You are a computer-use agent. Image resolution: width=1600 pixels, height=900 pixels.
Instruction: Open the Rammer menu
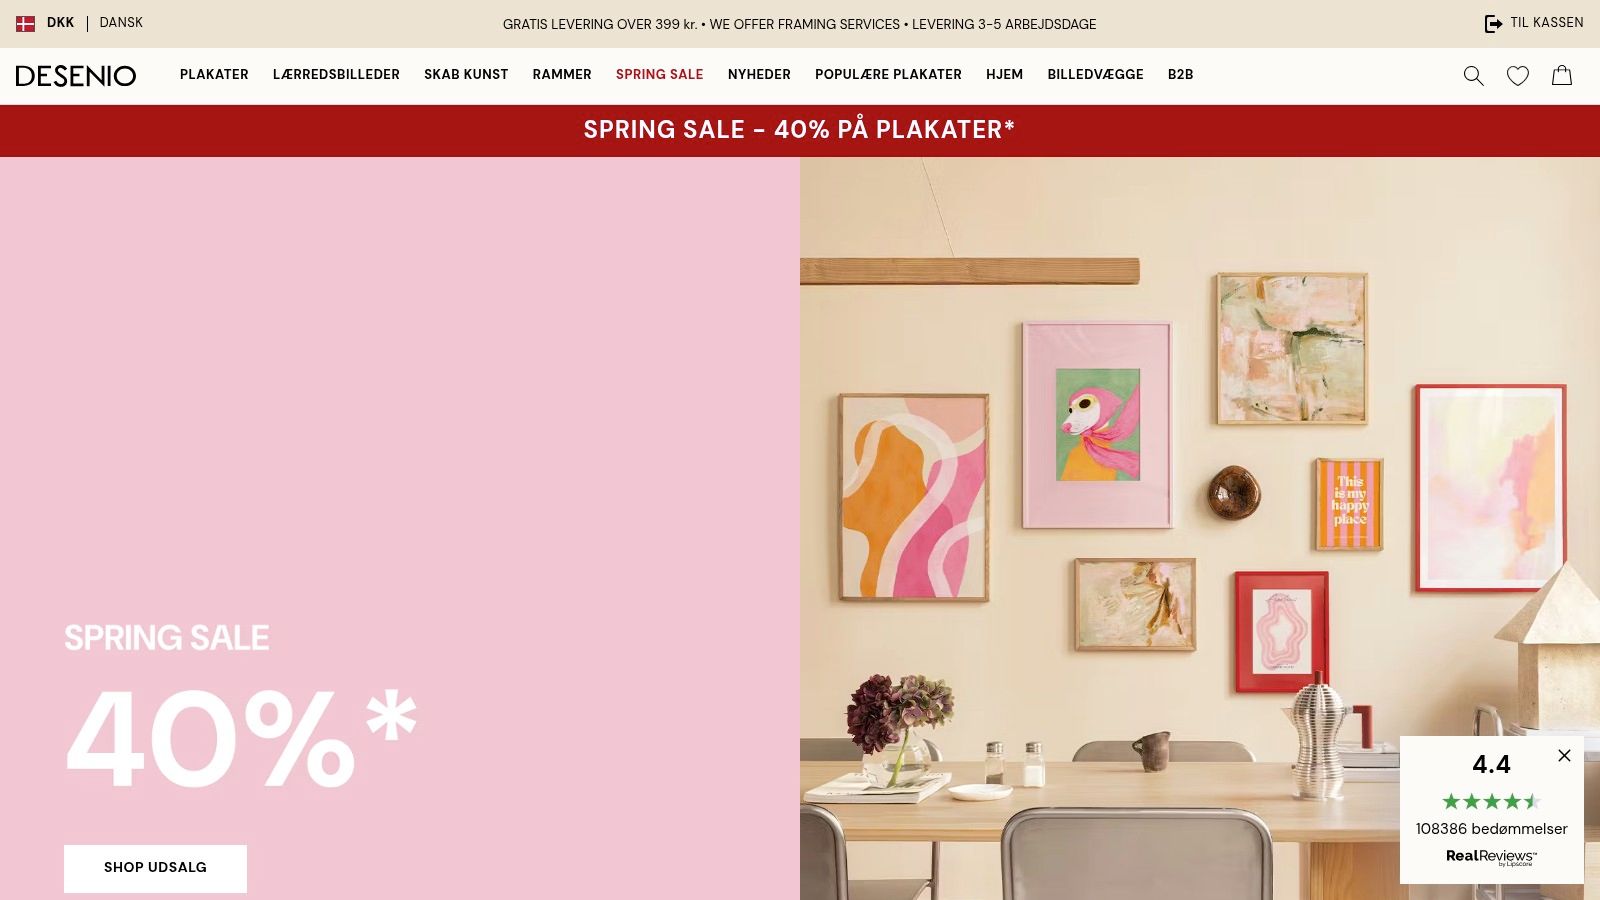click(562, 75)
